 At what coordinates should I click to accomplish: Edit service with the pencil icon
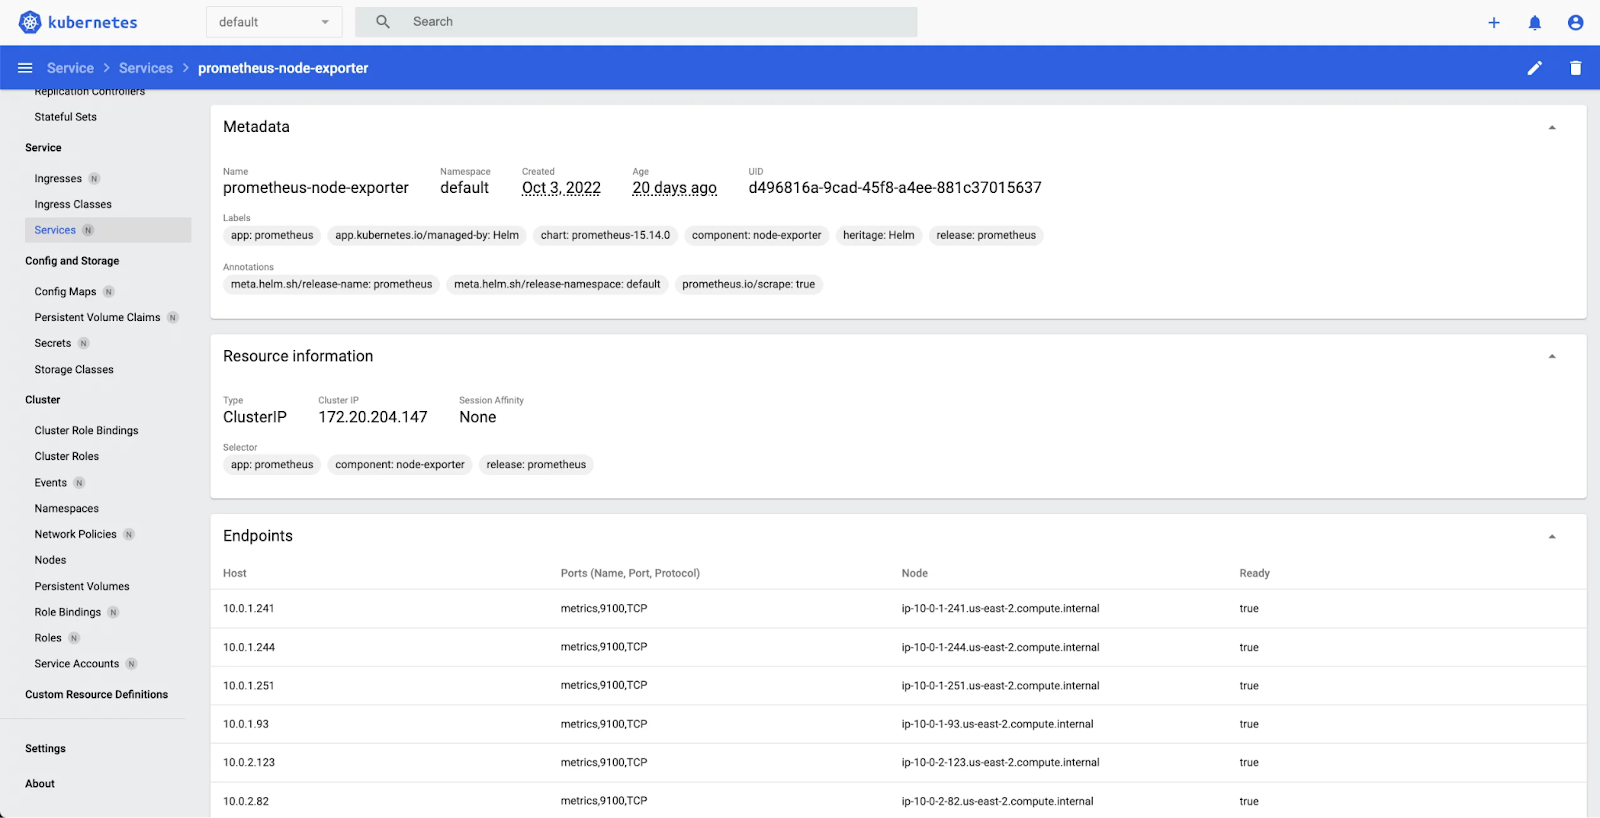tap(1535, 68)
